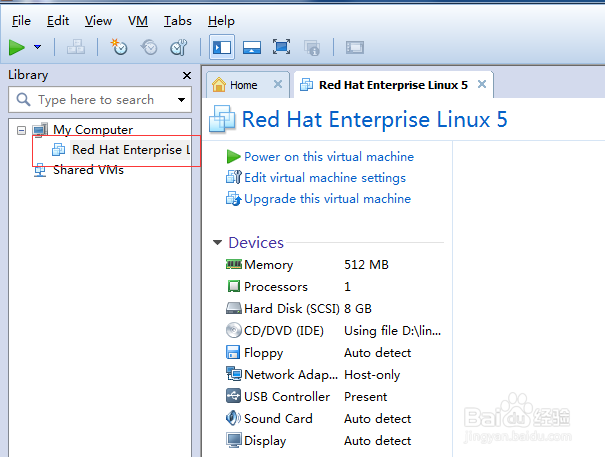Screen dimensions: 605x457
Task: Click the library search magnifier icon
Action: 24,100
